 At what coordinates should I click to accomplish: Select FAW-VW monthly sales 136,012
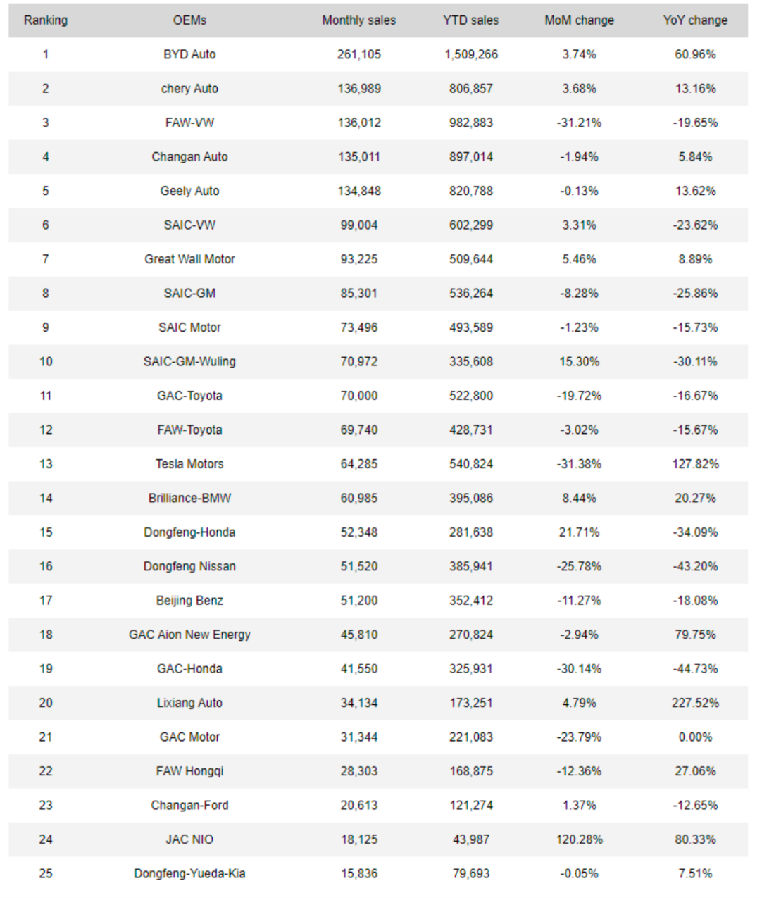point(359,123)
